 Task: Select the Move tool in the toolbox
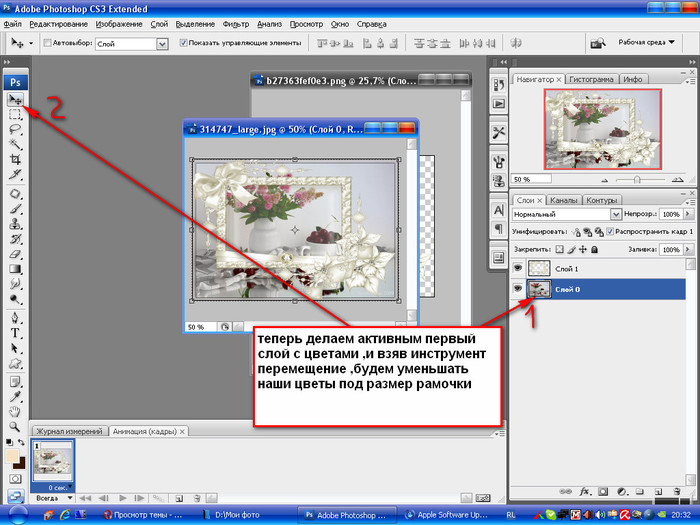(x=15, y=99)
